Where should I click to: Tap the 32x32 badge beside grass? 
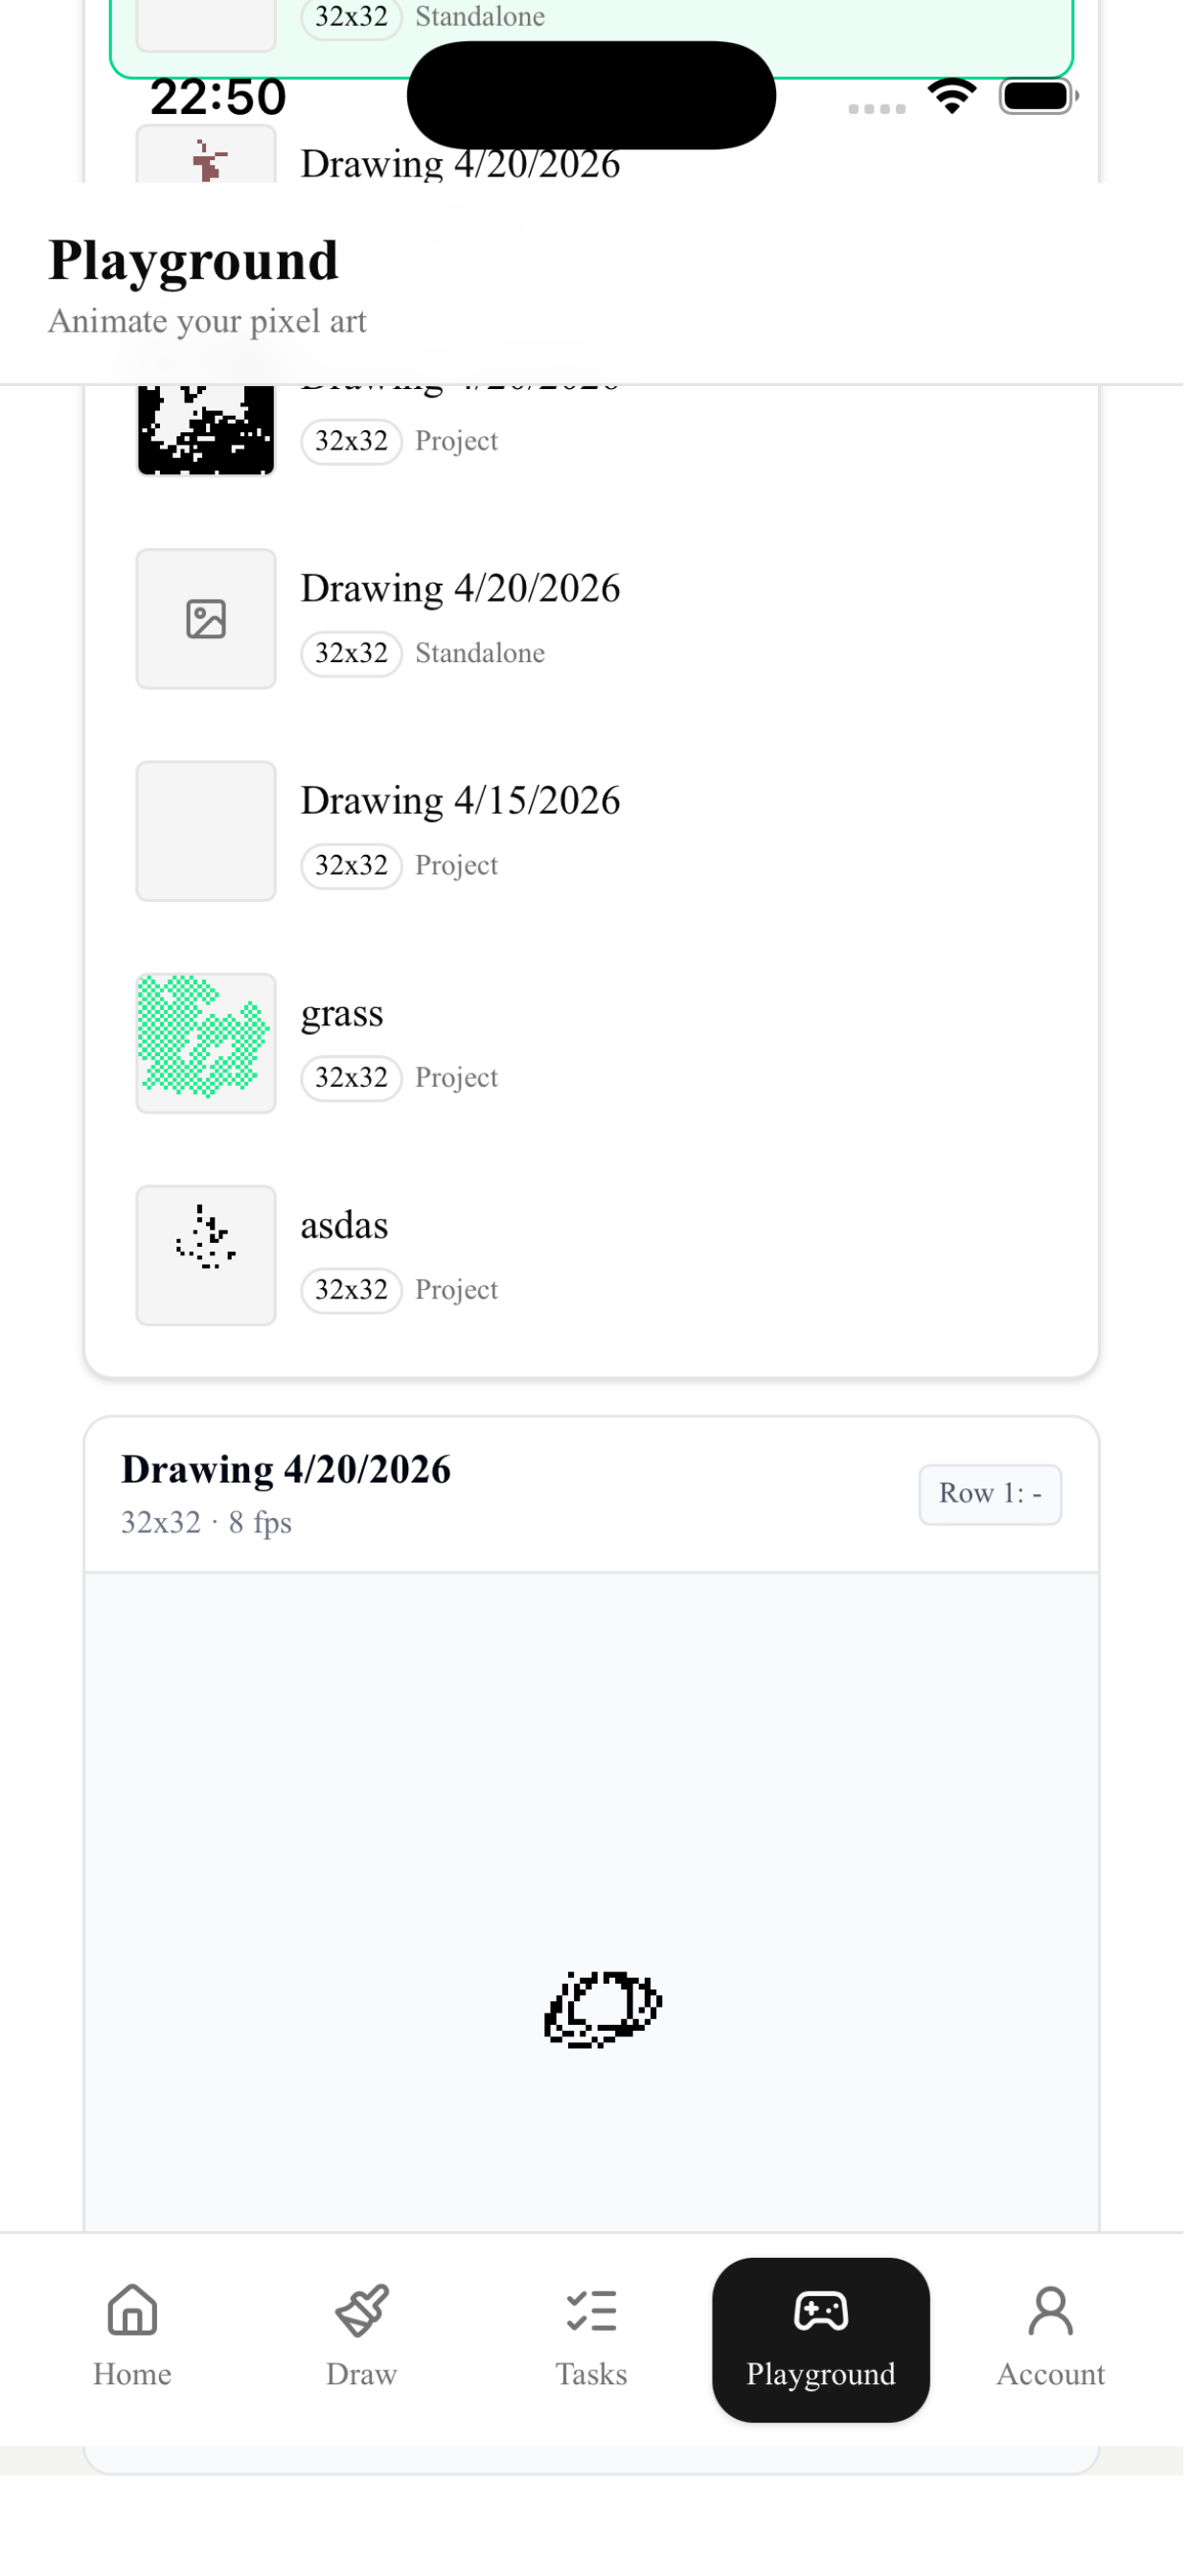pos(353,1083)
